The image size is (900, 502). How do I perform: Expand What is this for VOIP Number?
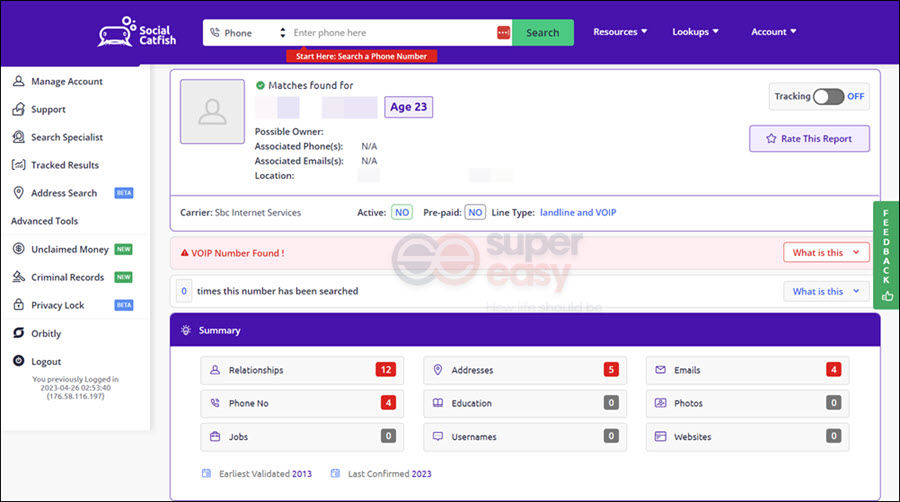(x=826, y=252)
